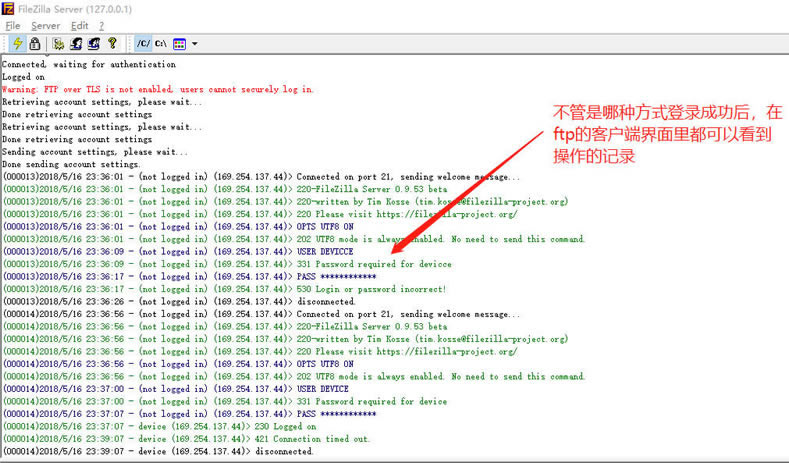
Task: Toggle the padlock lock-server button
Action: click(35, 44)
